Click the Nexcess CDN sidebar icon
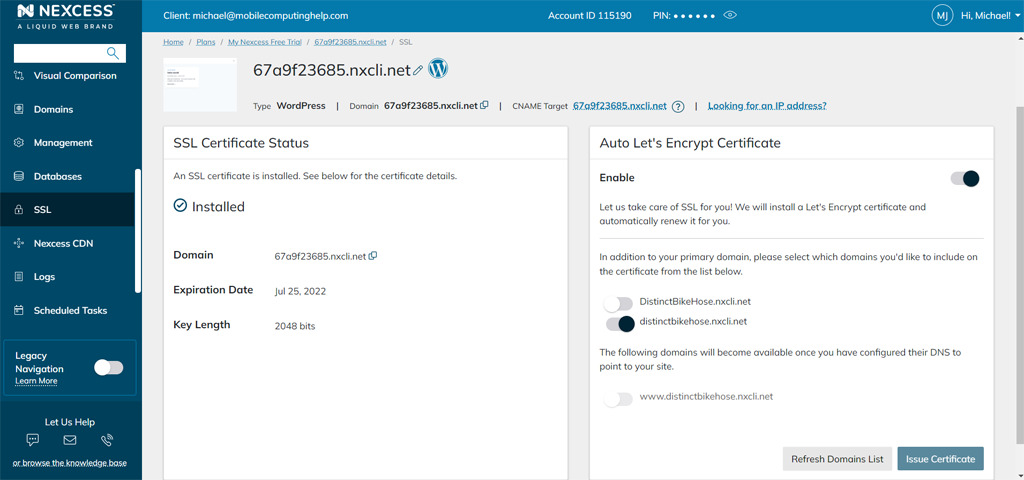The height and width of the screenshot is (480, 1024). coord(19,243)
